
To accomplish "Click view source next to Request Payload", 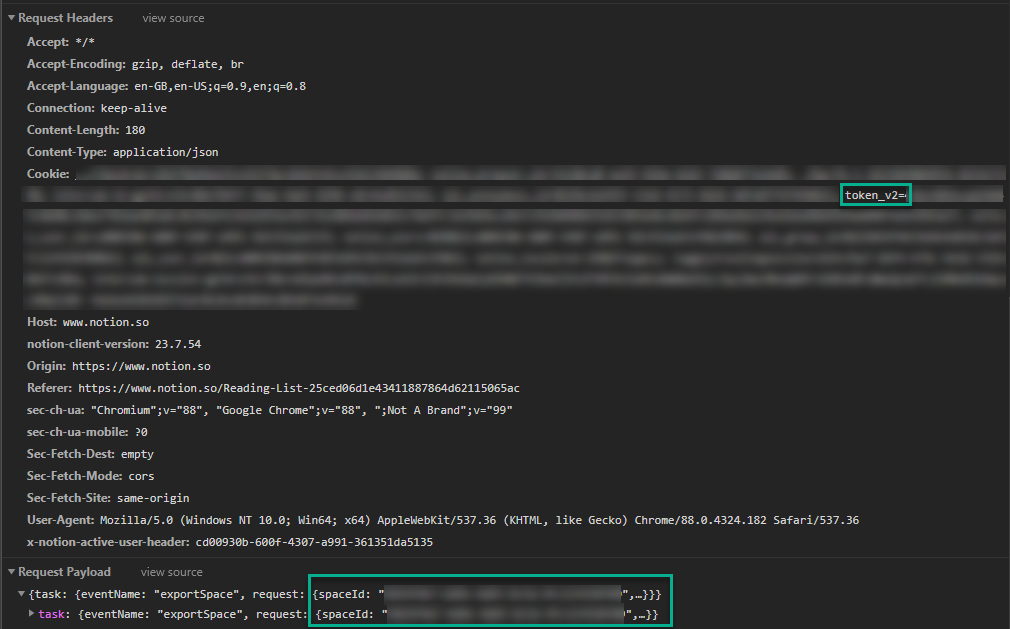I will 171,572.
